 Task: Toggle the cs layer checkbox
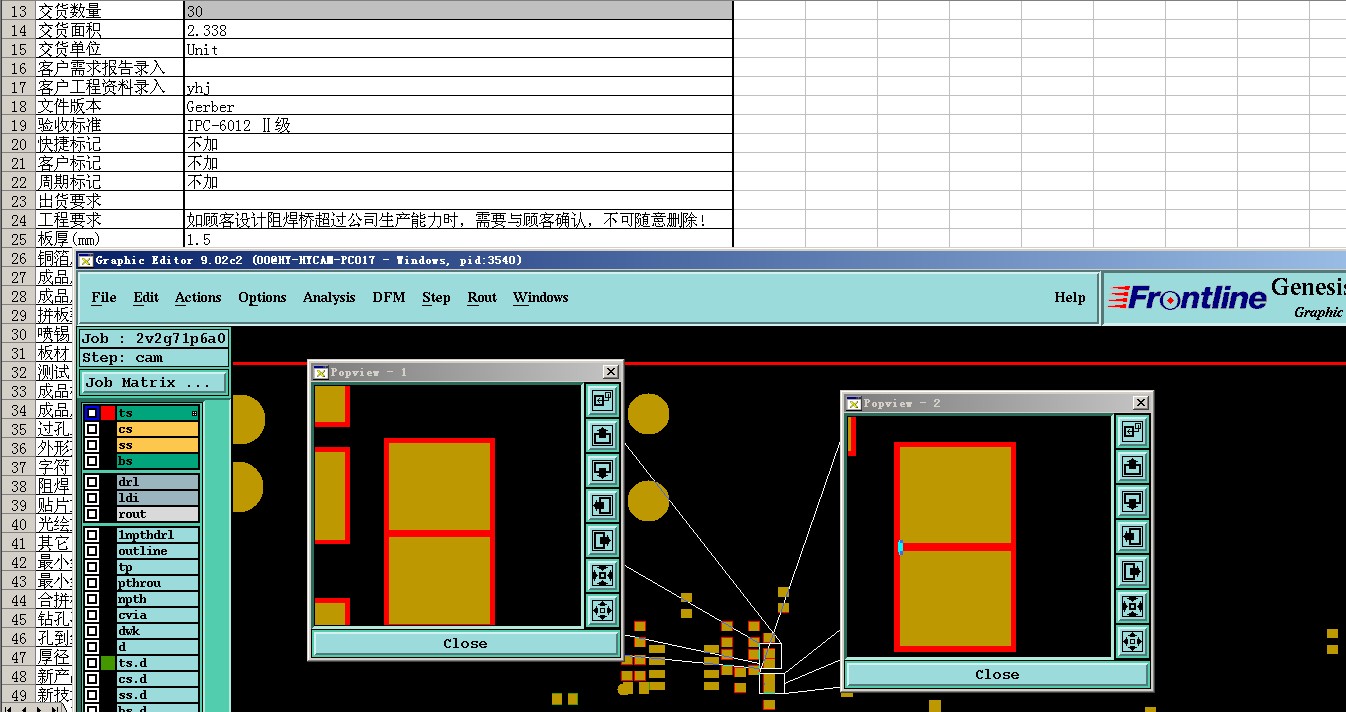[x=91, y=429]
